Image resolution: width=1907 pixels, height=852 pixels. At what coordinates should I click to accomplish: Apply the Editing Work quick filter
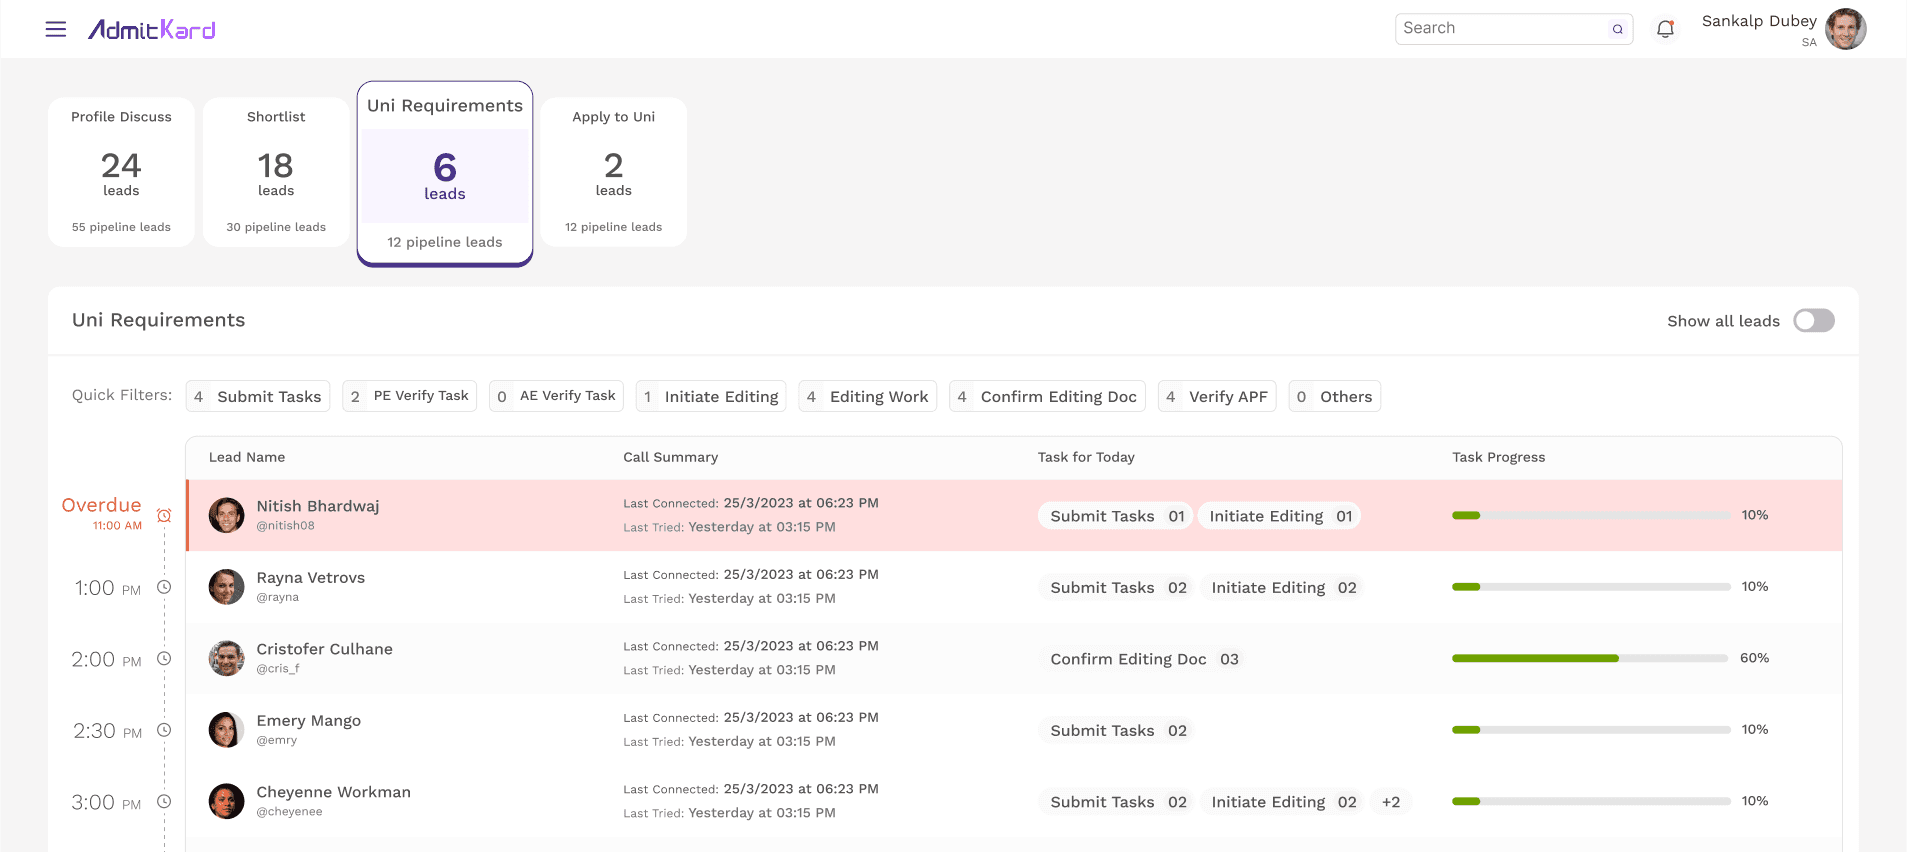tap(868, 396)
